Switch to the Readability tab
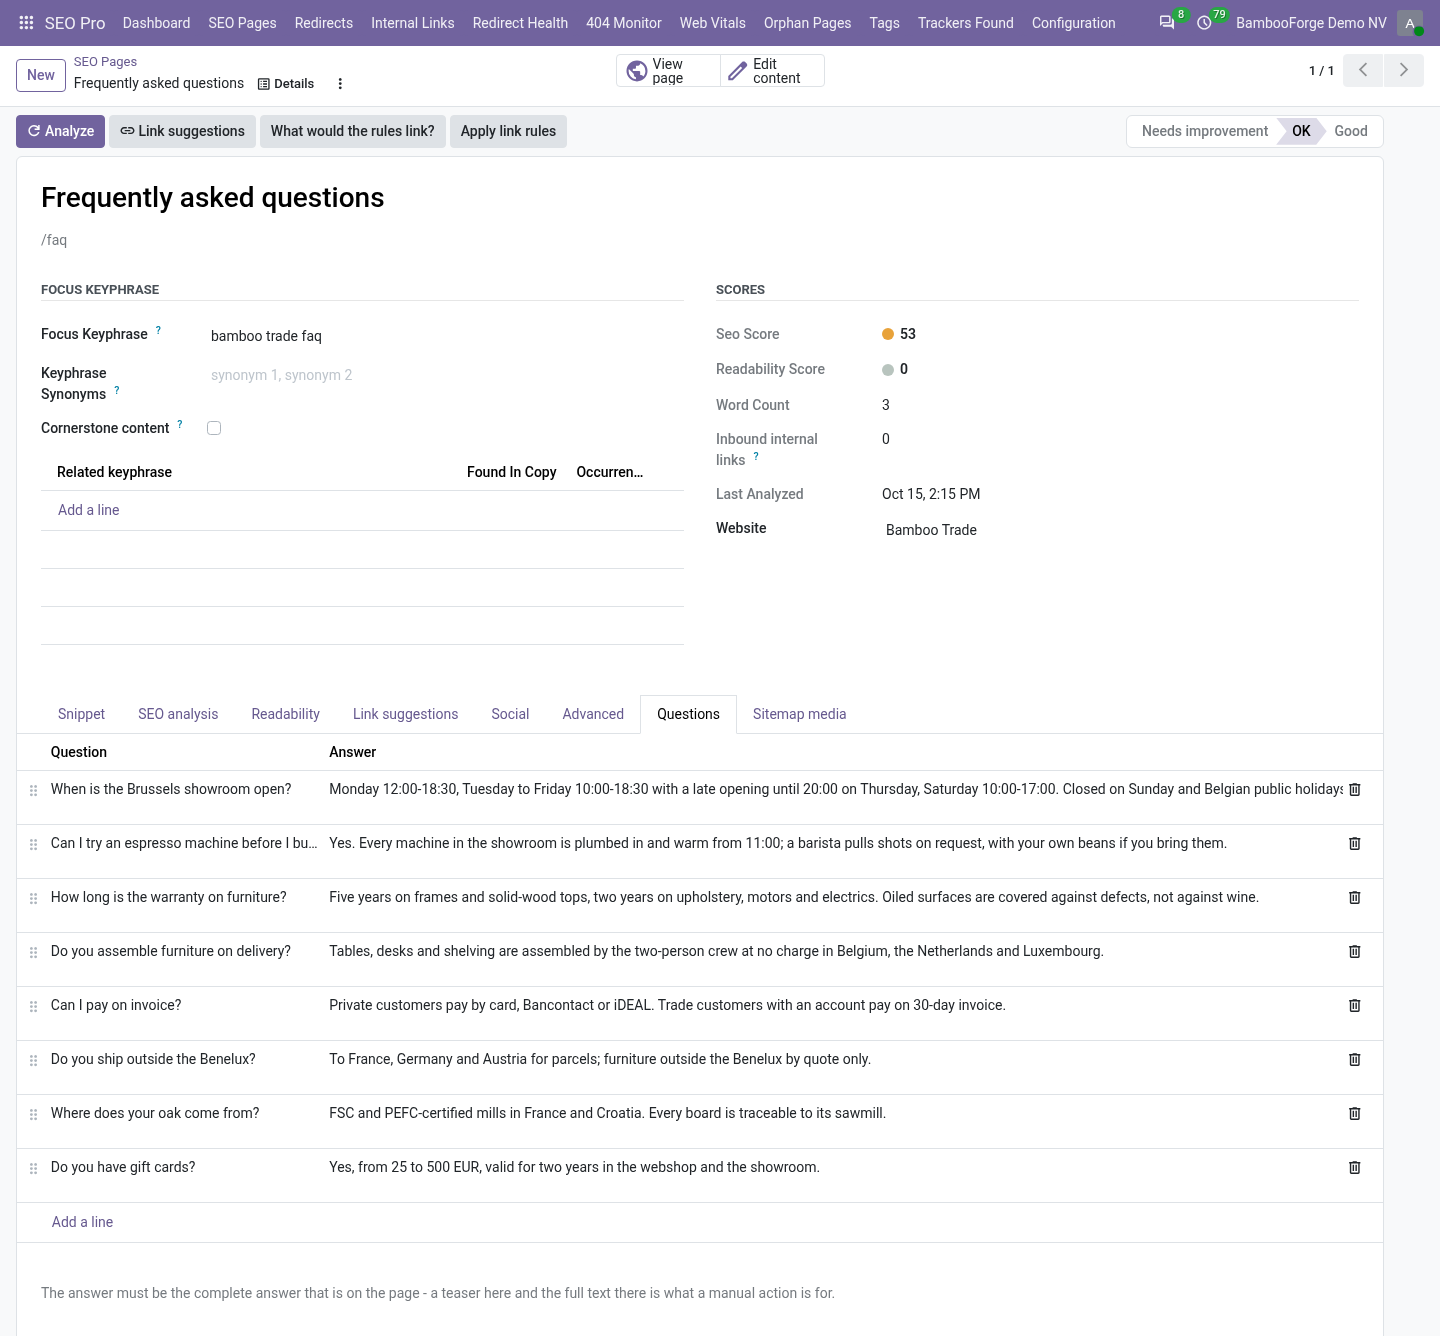1440x1336 pixels. click(x=286, y=714)
